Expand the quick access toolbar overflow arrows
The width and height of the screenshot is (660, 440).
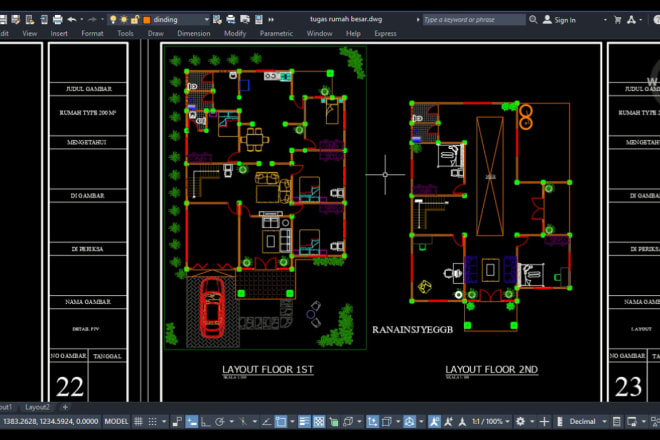click(271, 19)
